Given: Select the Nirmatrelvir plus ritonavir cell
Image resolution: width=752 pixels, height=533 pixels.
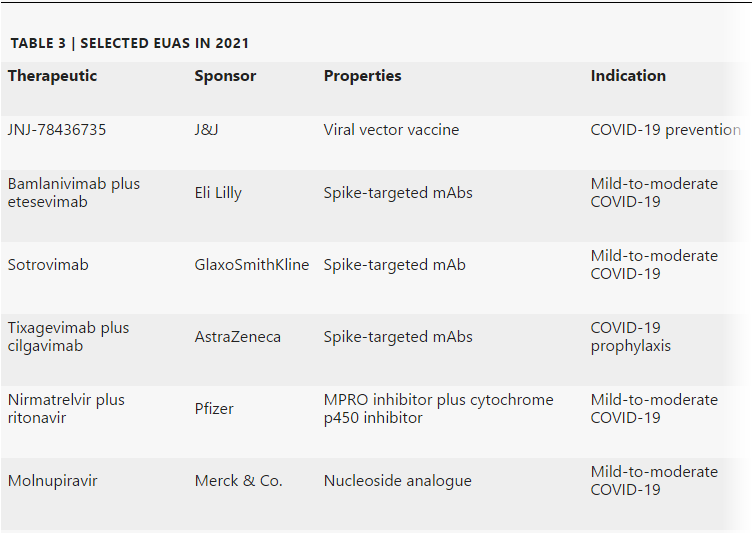Looking at the screenshot, I should click(x=66, y=409).
